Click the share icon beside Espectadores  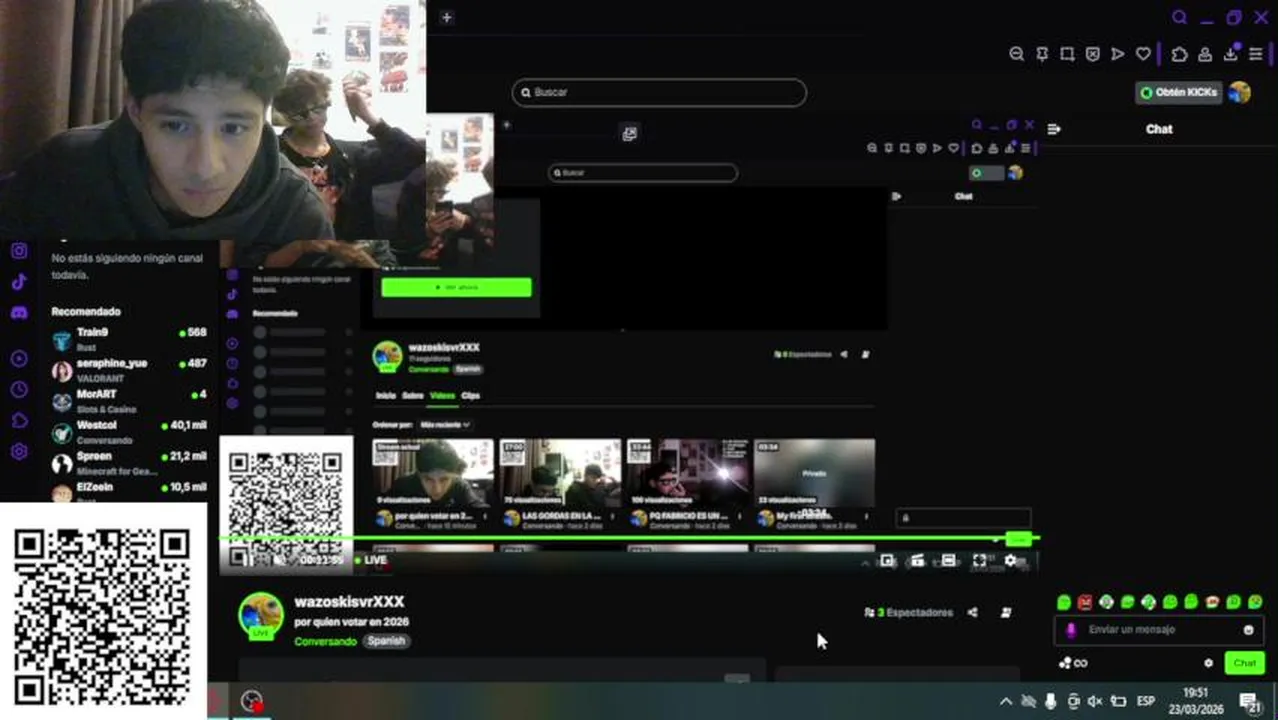(972, 612)
